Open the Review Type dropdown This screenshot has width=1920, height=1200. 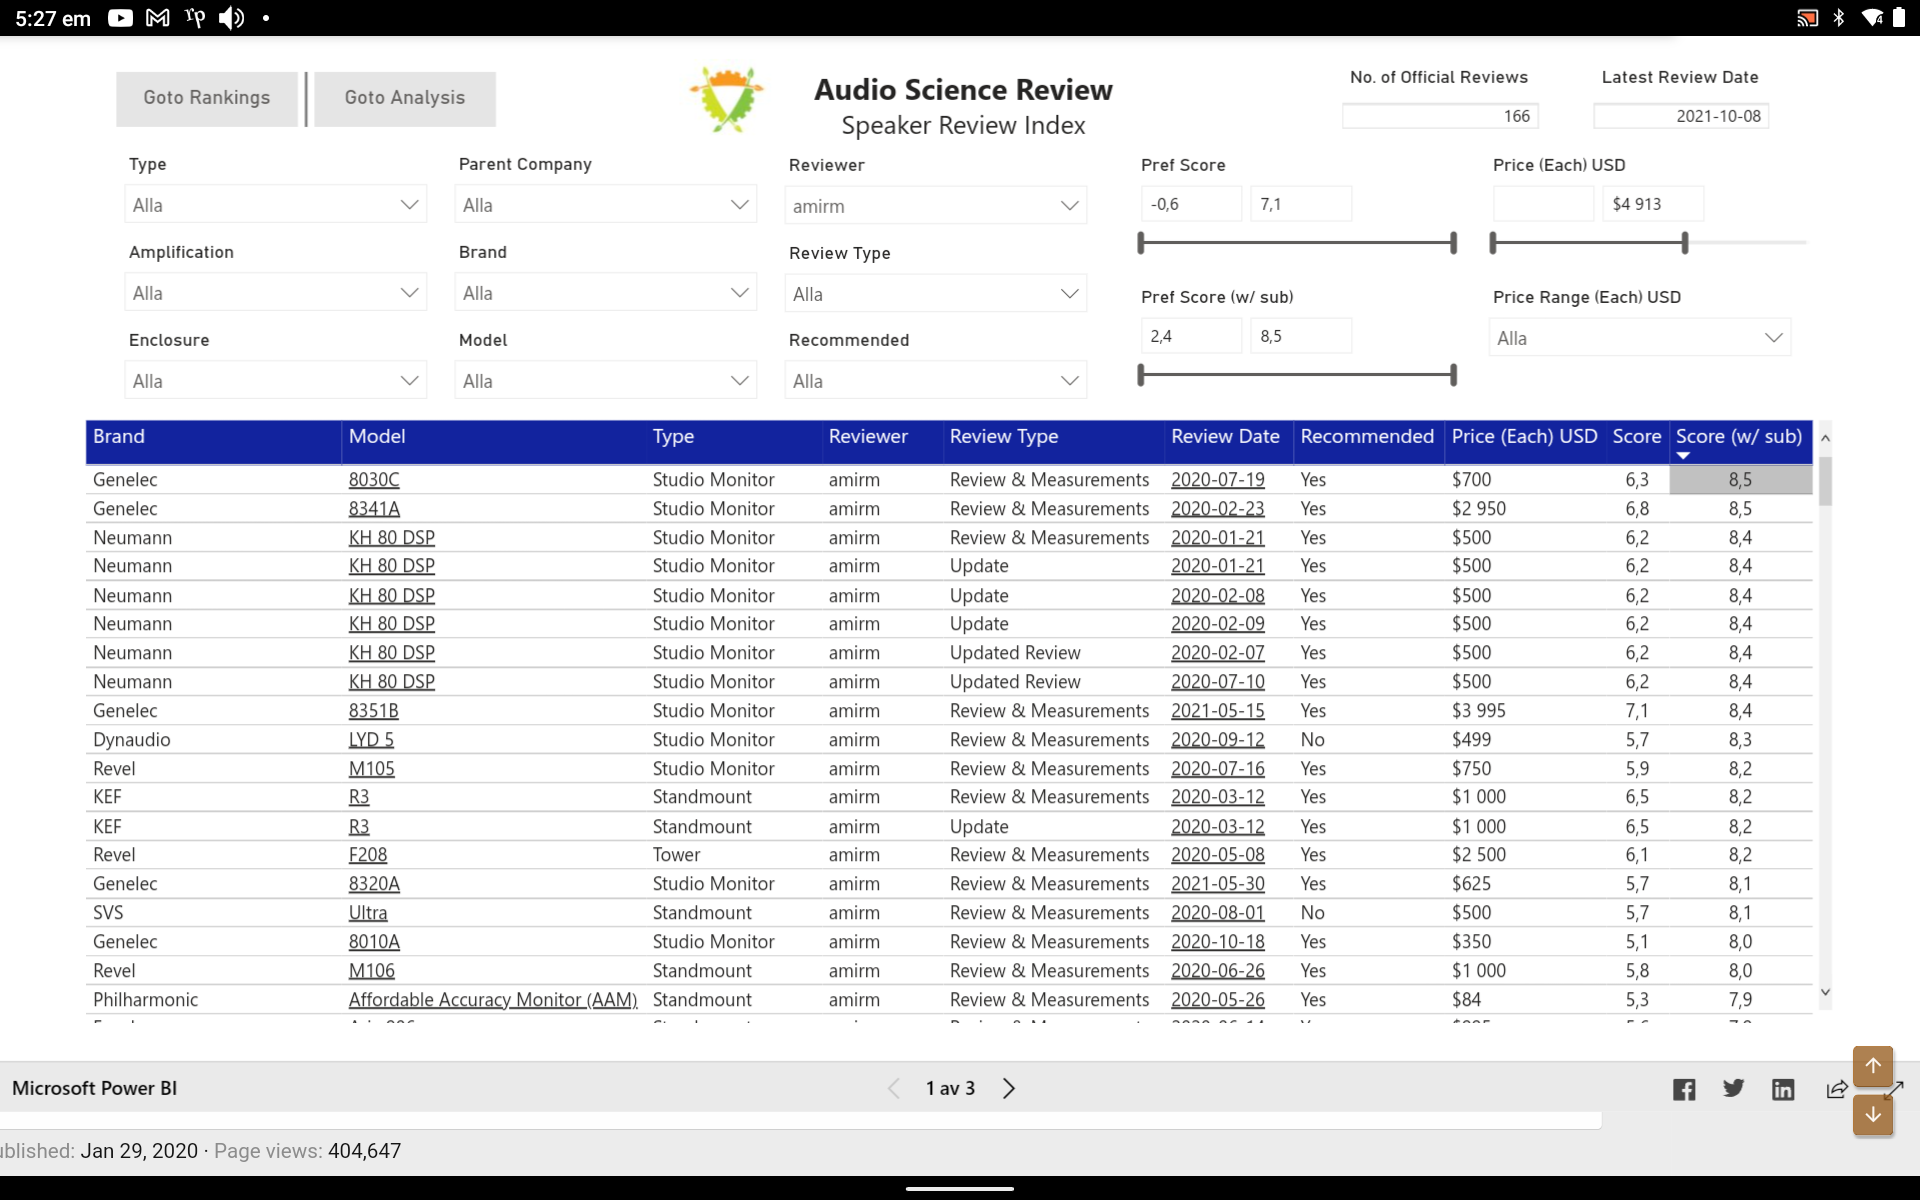pos(936,294)
